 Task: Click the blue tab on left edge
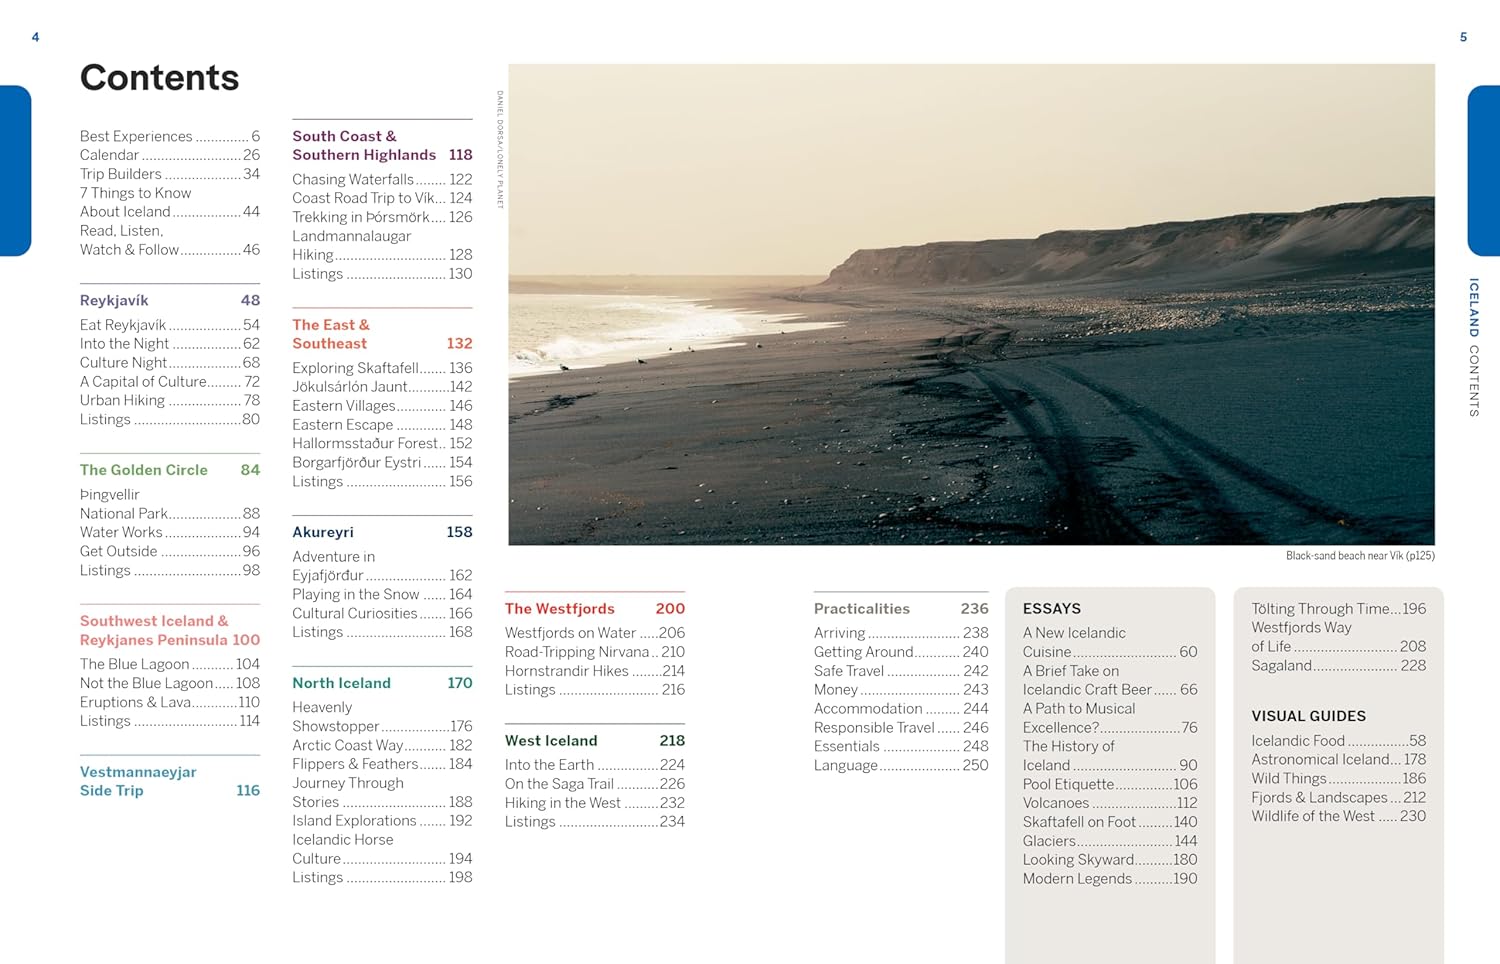click(15, 170)
